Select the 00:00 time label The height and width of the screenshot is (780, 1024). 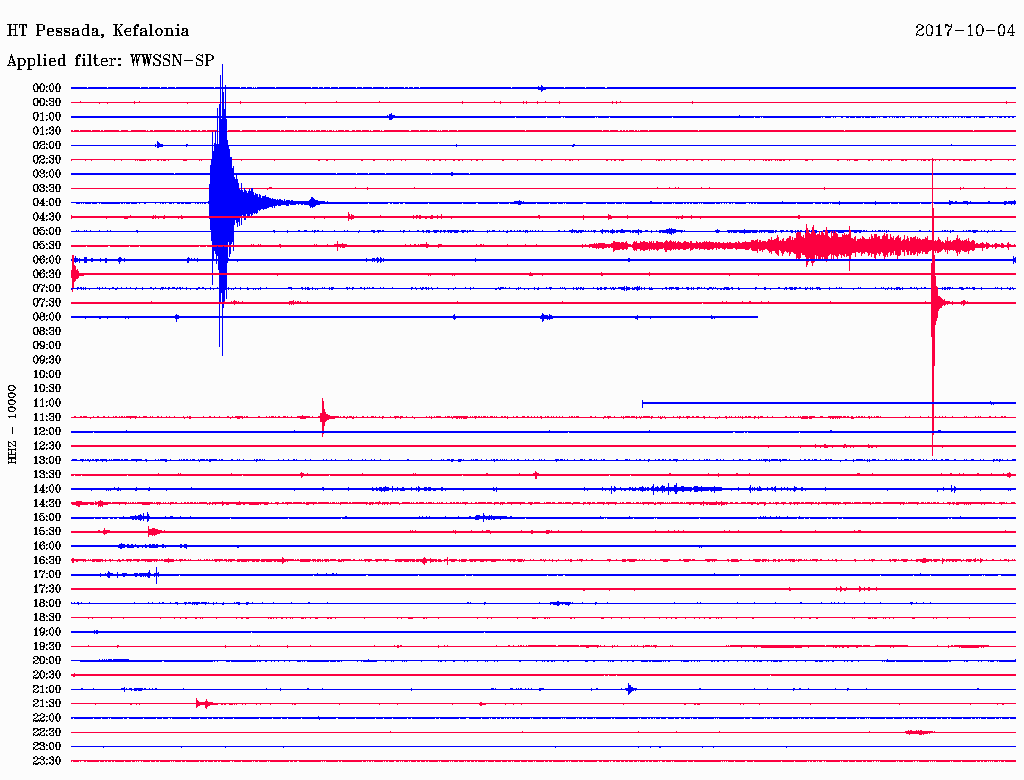47,88
